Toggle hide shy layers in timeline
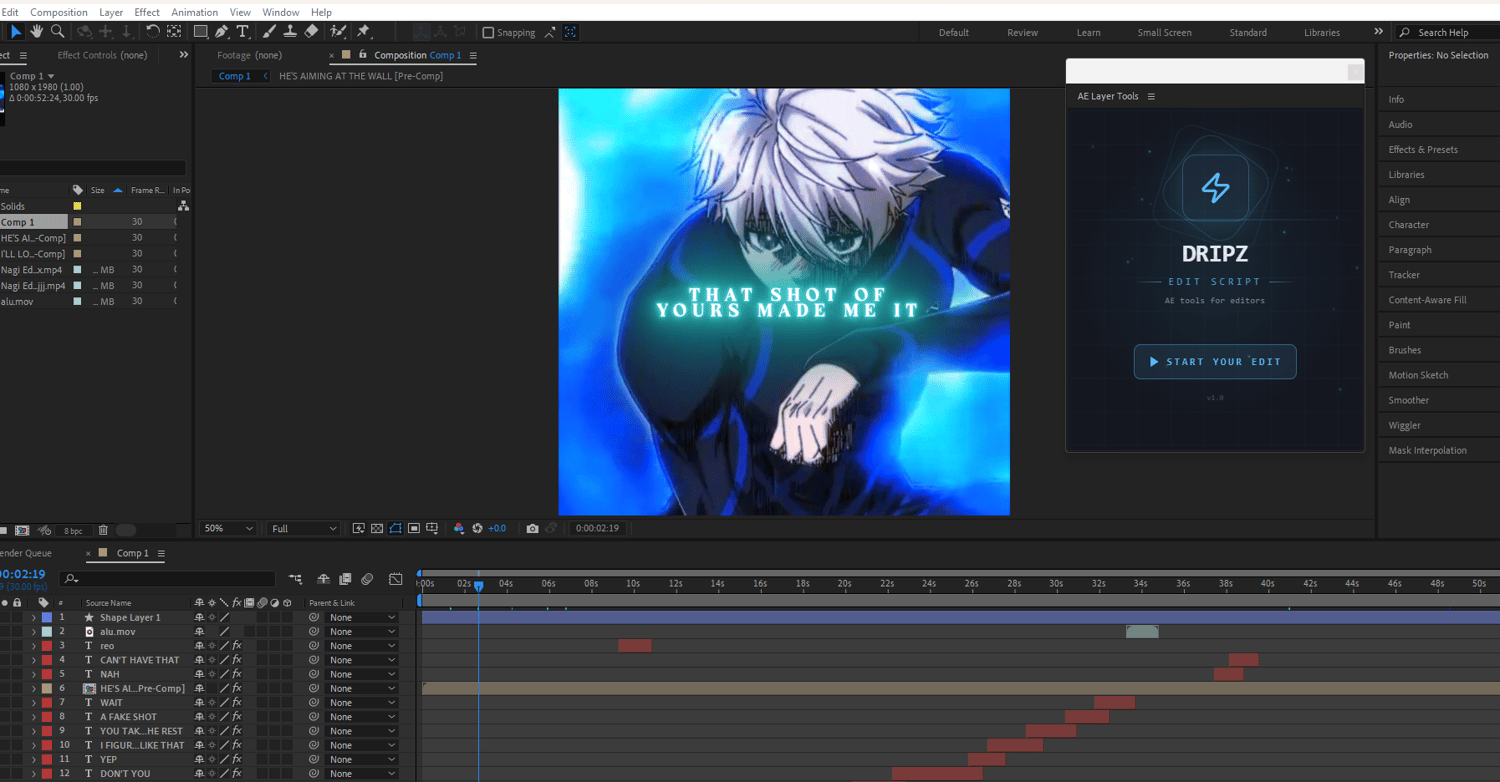This screenshot has width=1500, height=782. pos(323,579)
